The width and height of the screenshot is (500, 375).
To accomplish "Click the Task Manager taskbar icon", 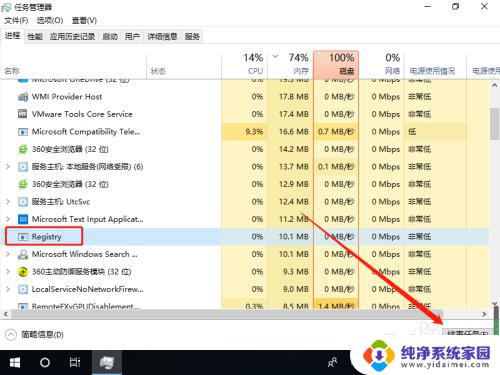I will pos(107,362).
